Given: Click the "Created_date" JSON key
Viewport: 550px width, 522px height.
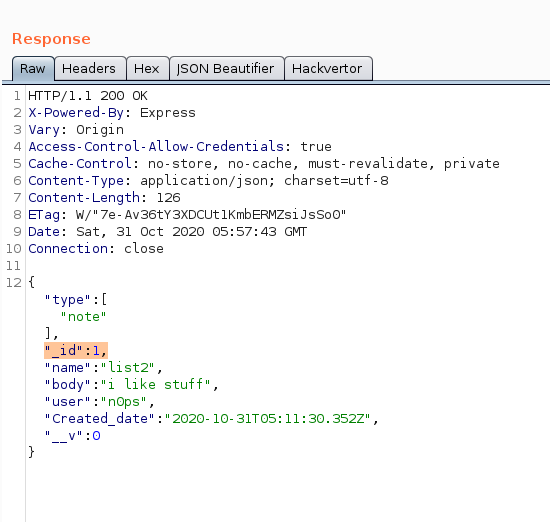Looking at the screenshot, I should point(100,419).
